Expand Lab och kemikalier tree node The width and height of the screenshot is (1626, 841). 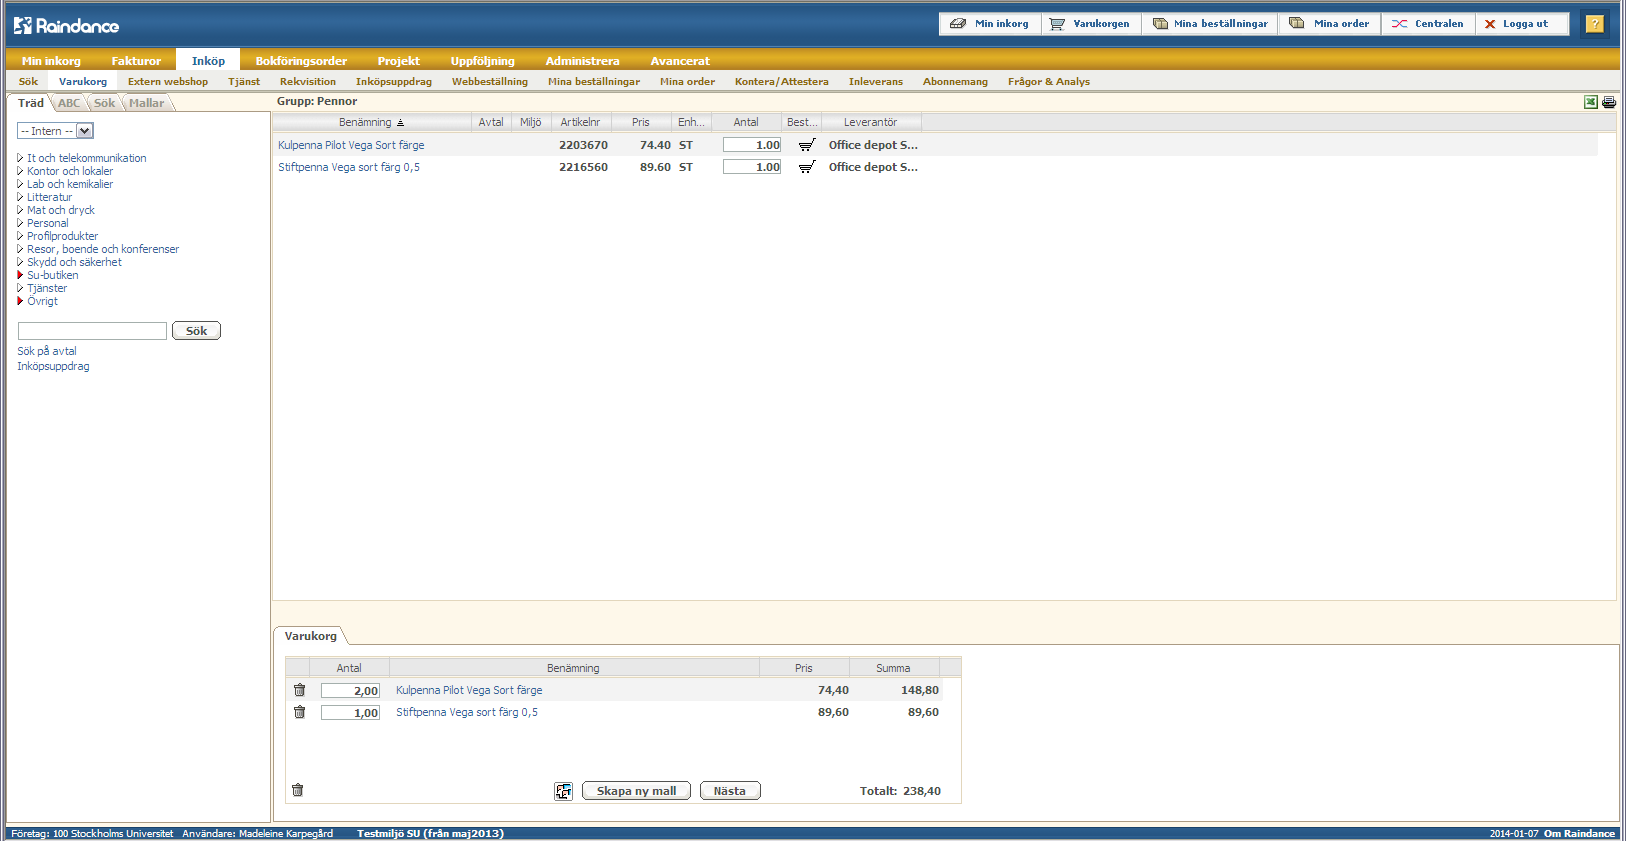pos(20,184)
